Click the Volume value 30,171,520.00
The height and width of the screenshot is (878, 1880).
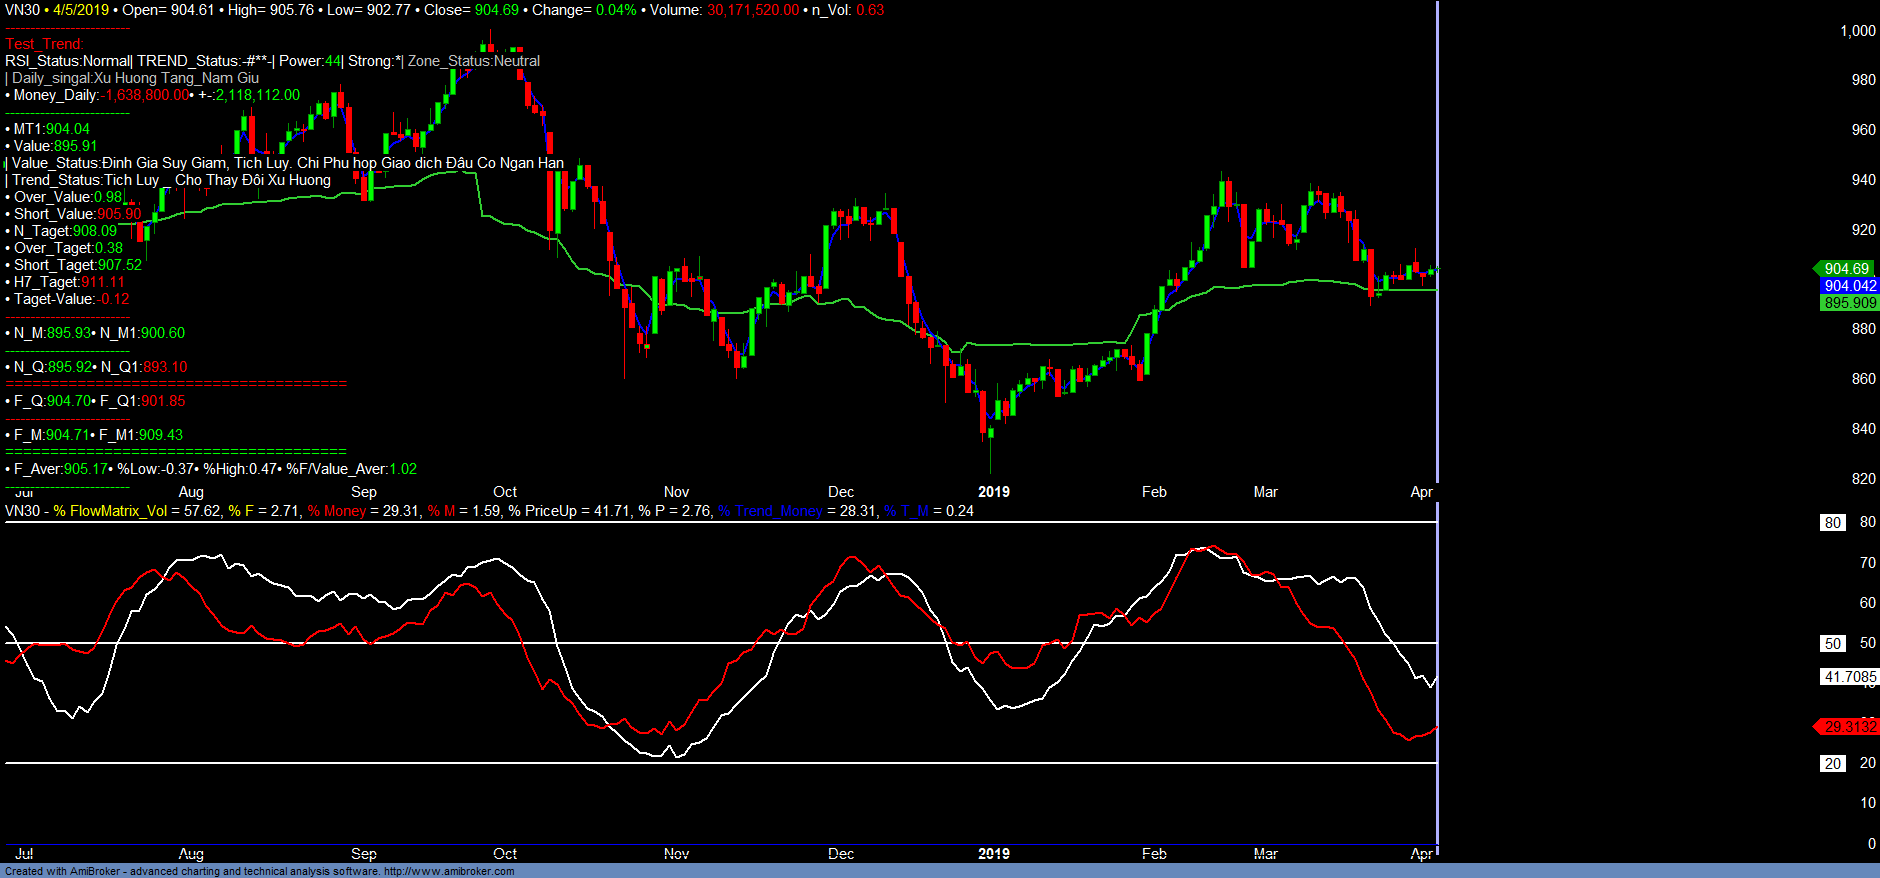tap(753, 10)
